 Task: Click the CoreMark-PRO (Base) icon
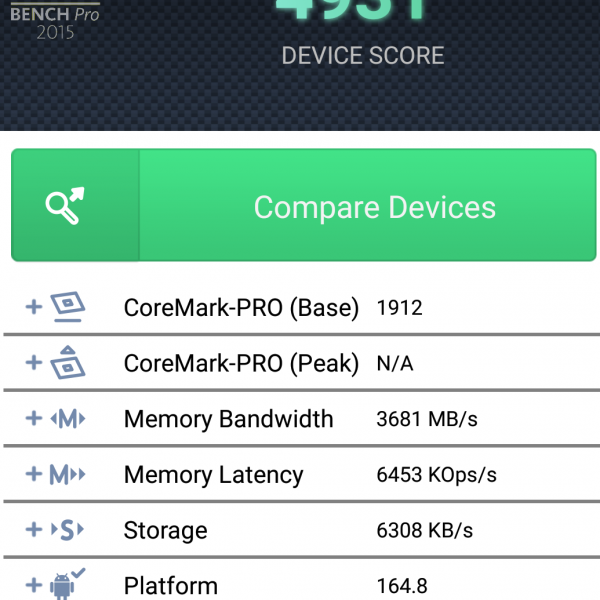[x=68, y=307]
